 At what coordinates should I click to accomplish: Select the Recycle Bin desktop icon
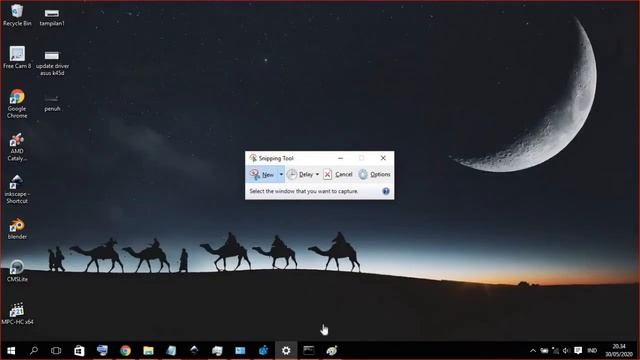(x=17, y=15)
